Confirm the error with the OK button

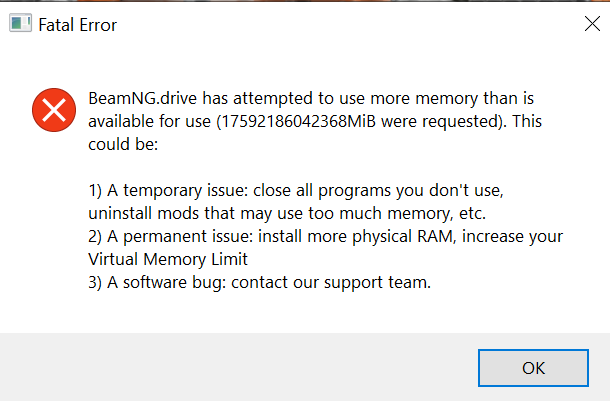click(x=533, y=368)
